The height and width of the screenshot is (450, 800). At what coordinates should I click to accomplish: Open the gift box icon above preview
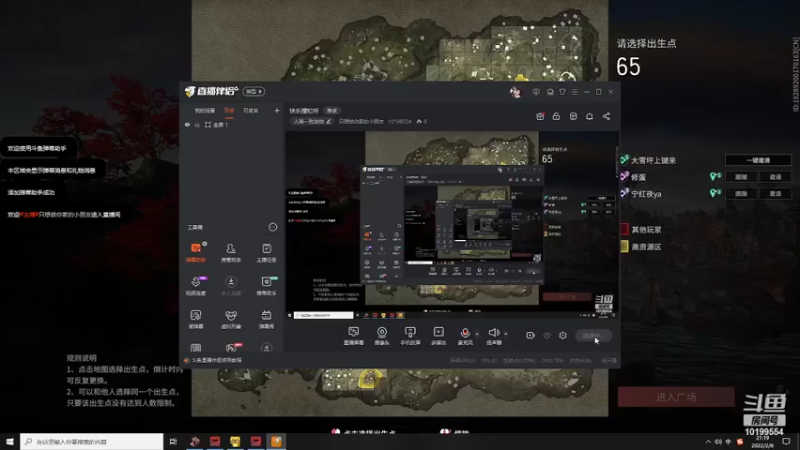(540, 116)
